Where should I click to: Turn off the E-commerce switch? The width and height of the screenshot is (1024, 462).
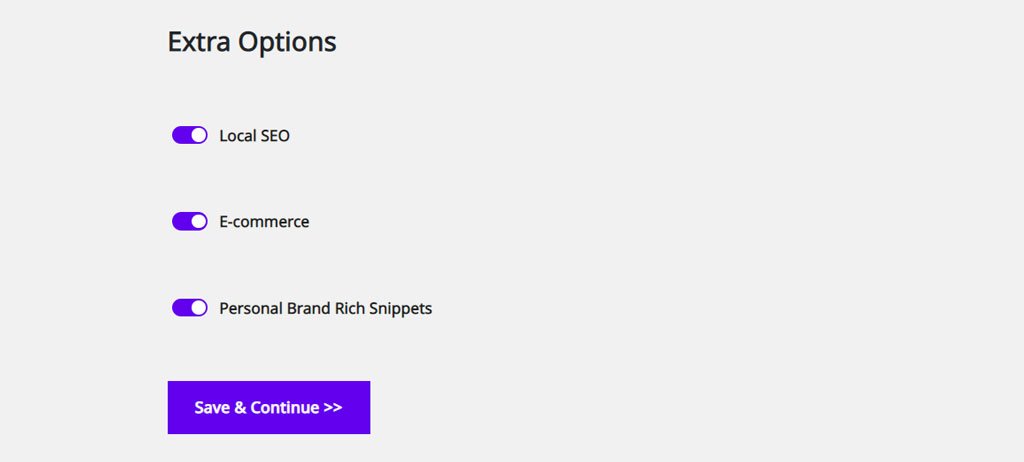click(x=189, y=222)
